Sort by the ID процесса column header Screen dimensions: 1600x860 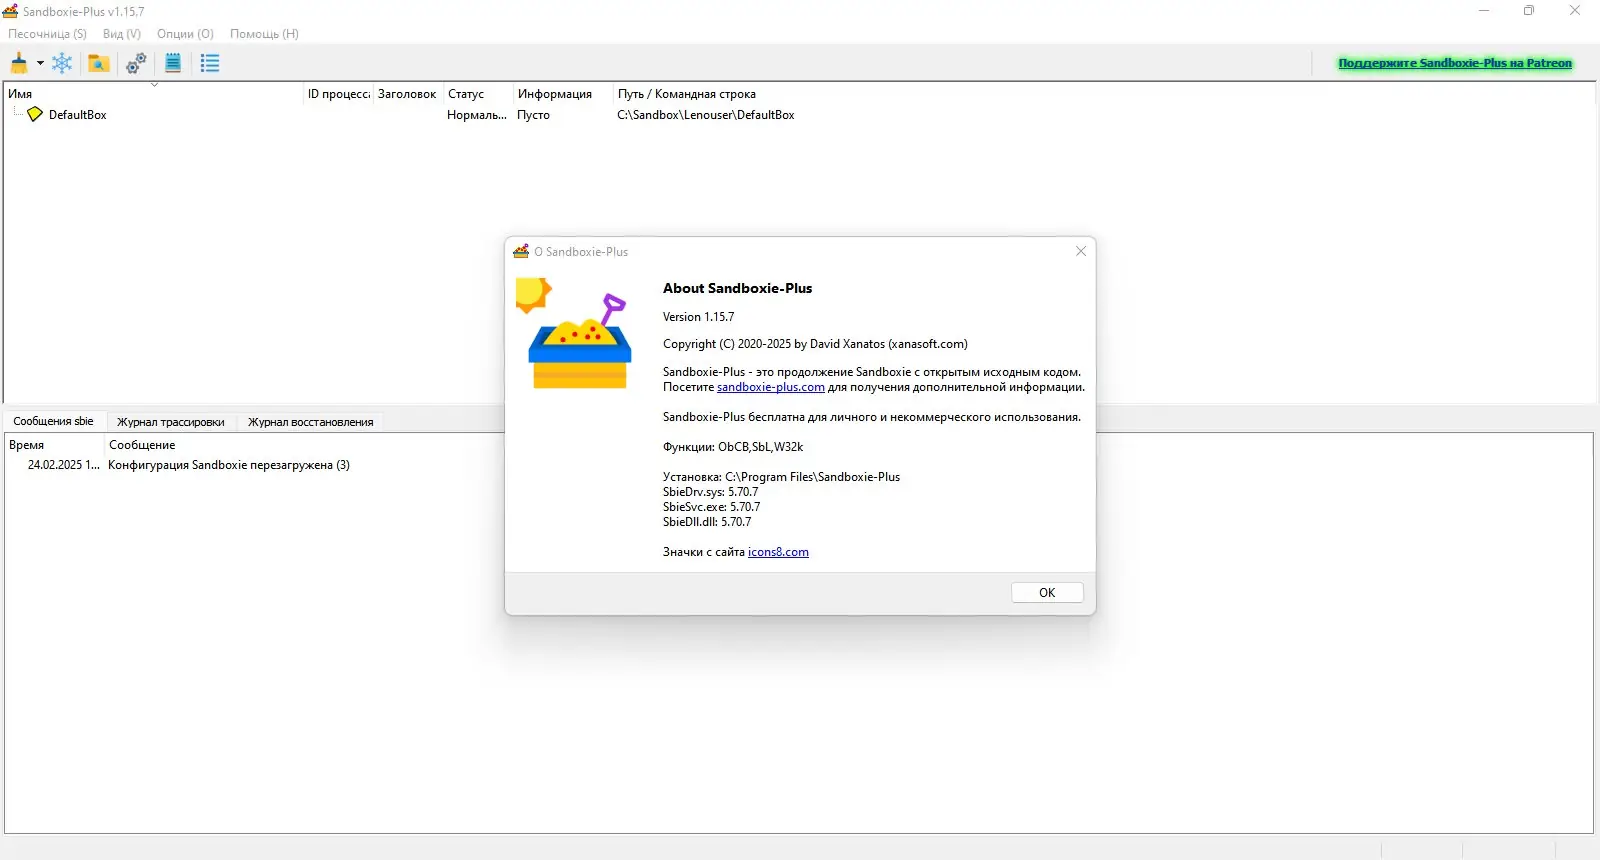tap(338, 94)
